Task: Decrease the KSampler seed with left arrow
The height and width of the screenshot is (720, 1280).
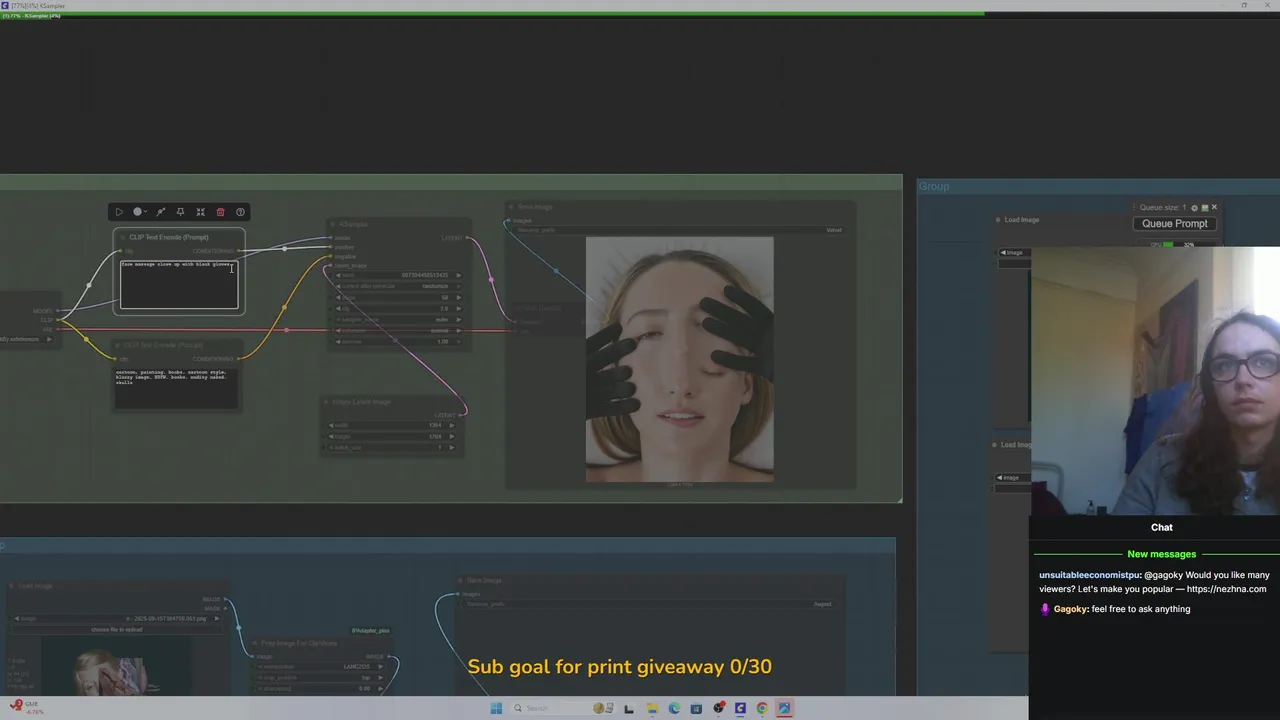Action: [338, 275]
